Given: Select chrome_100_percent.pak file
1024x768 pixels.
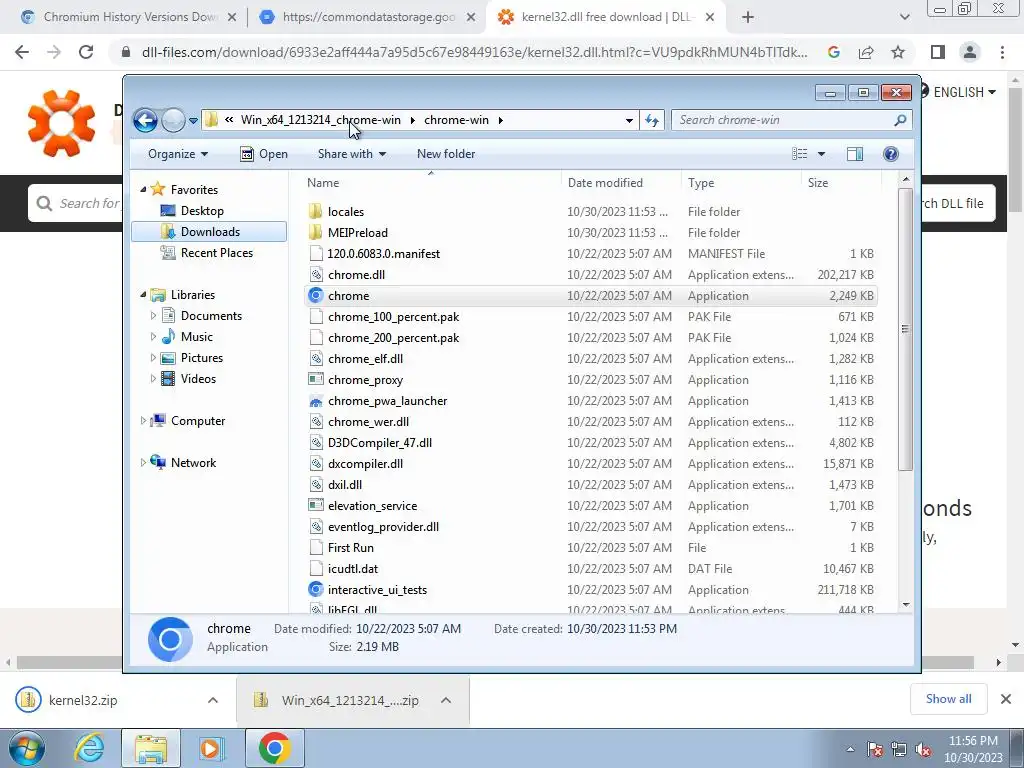Looking at the screenshot, I should pos(393,317).
